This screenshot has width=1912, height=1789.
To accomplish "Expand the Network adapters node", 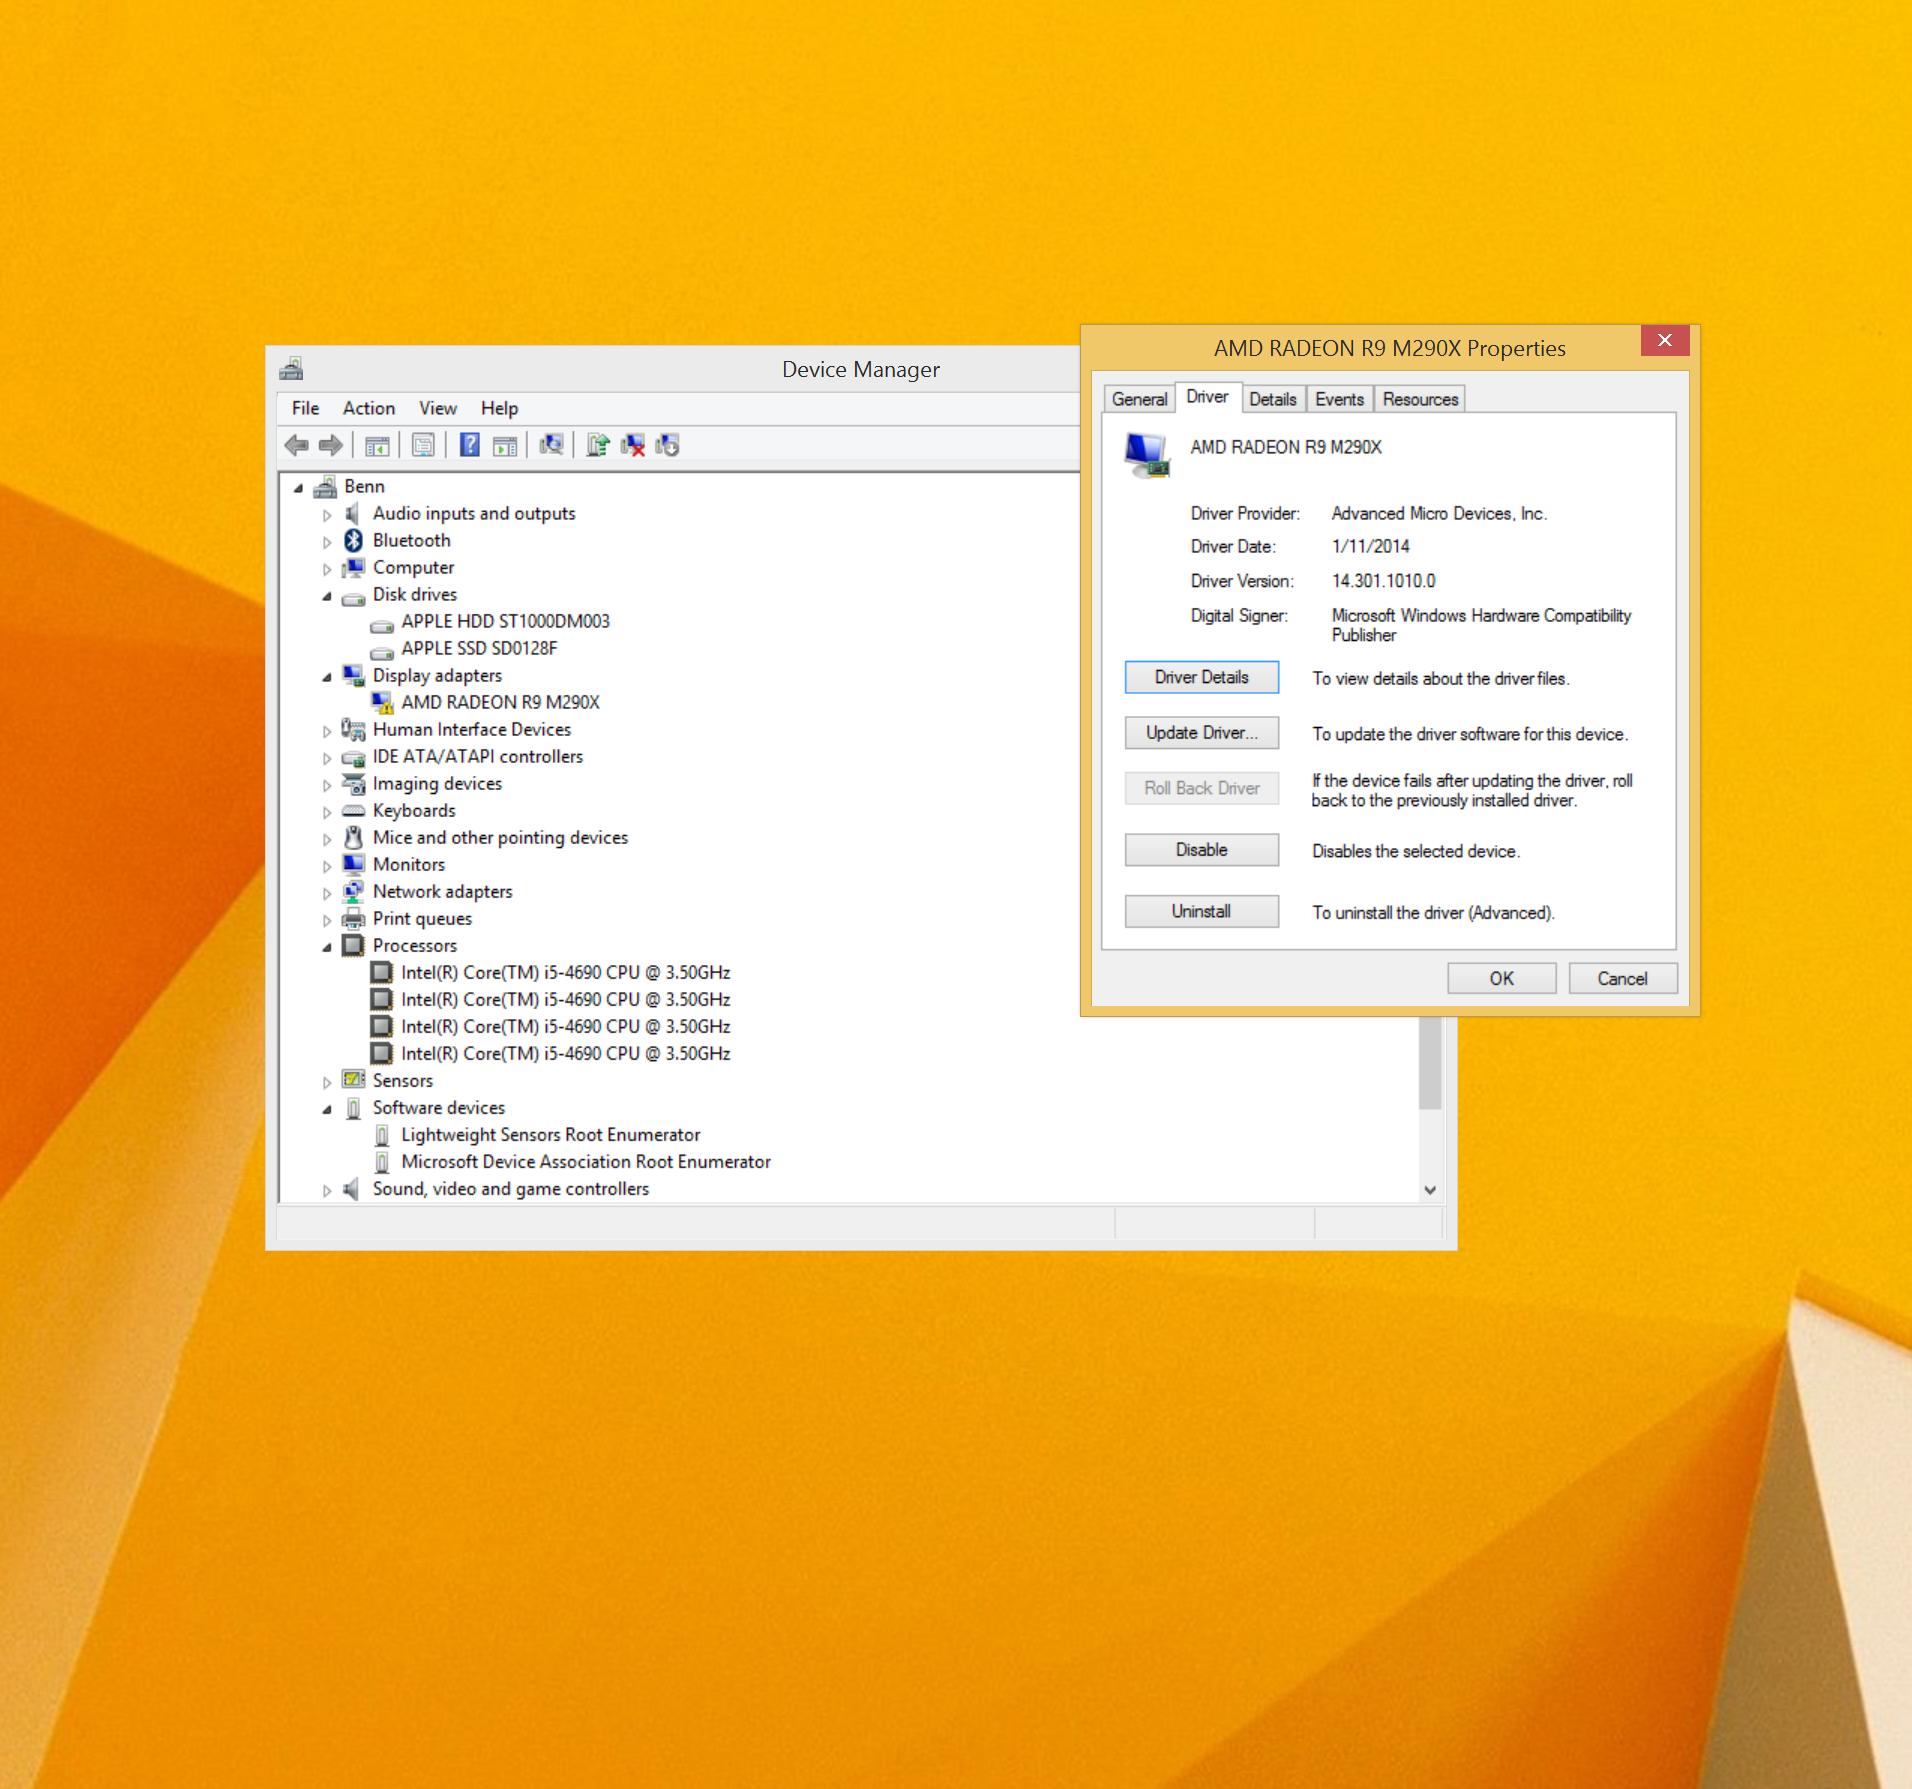I will pos(327,893).
